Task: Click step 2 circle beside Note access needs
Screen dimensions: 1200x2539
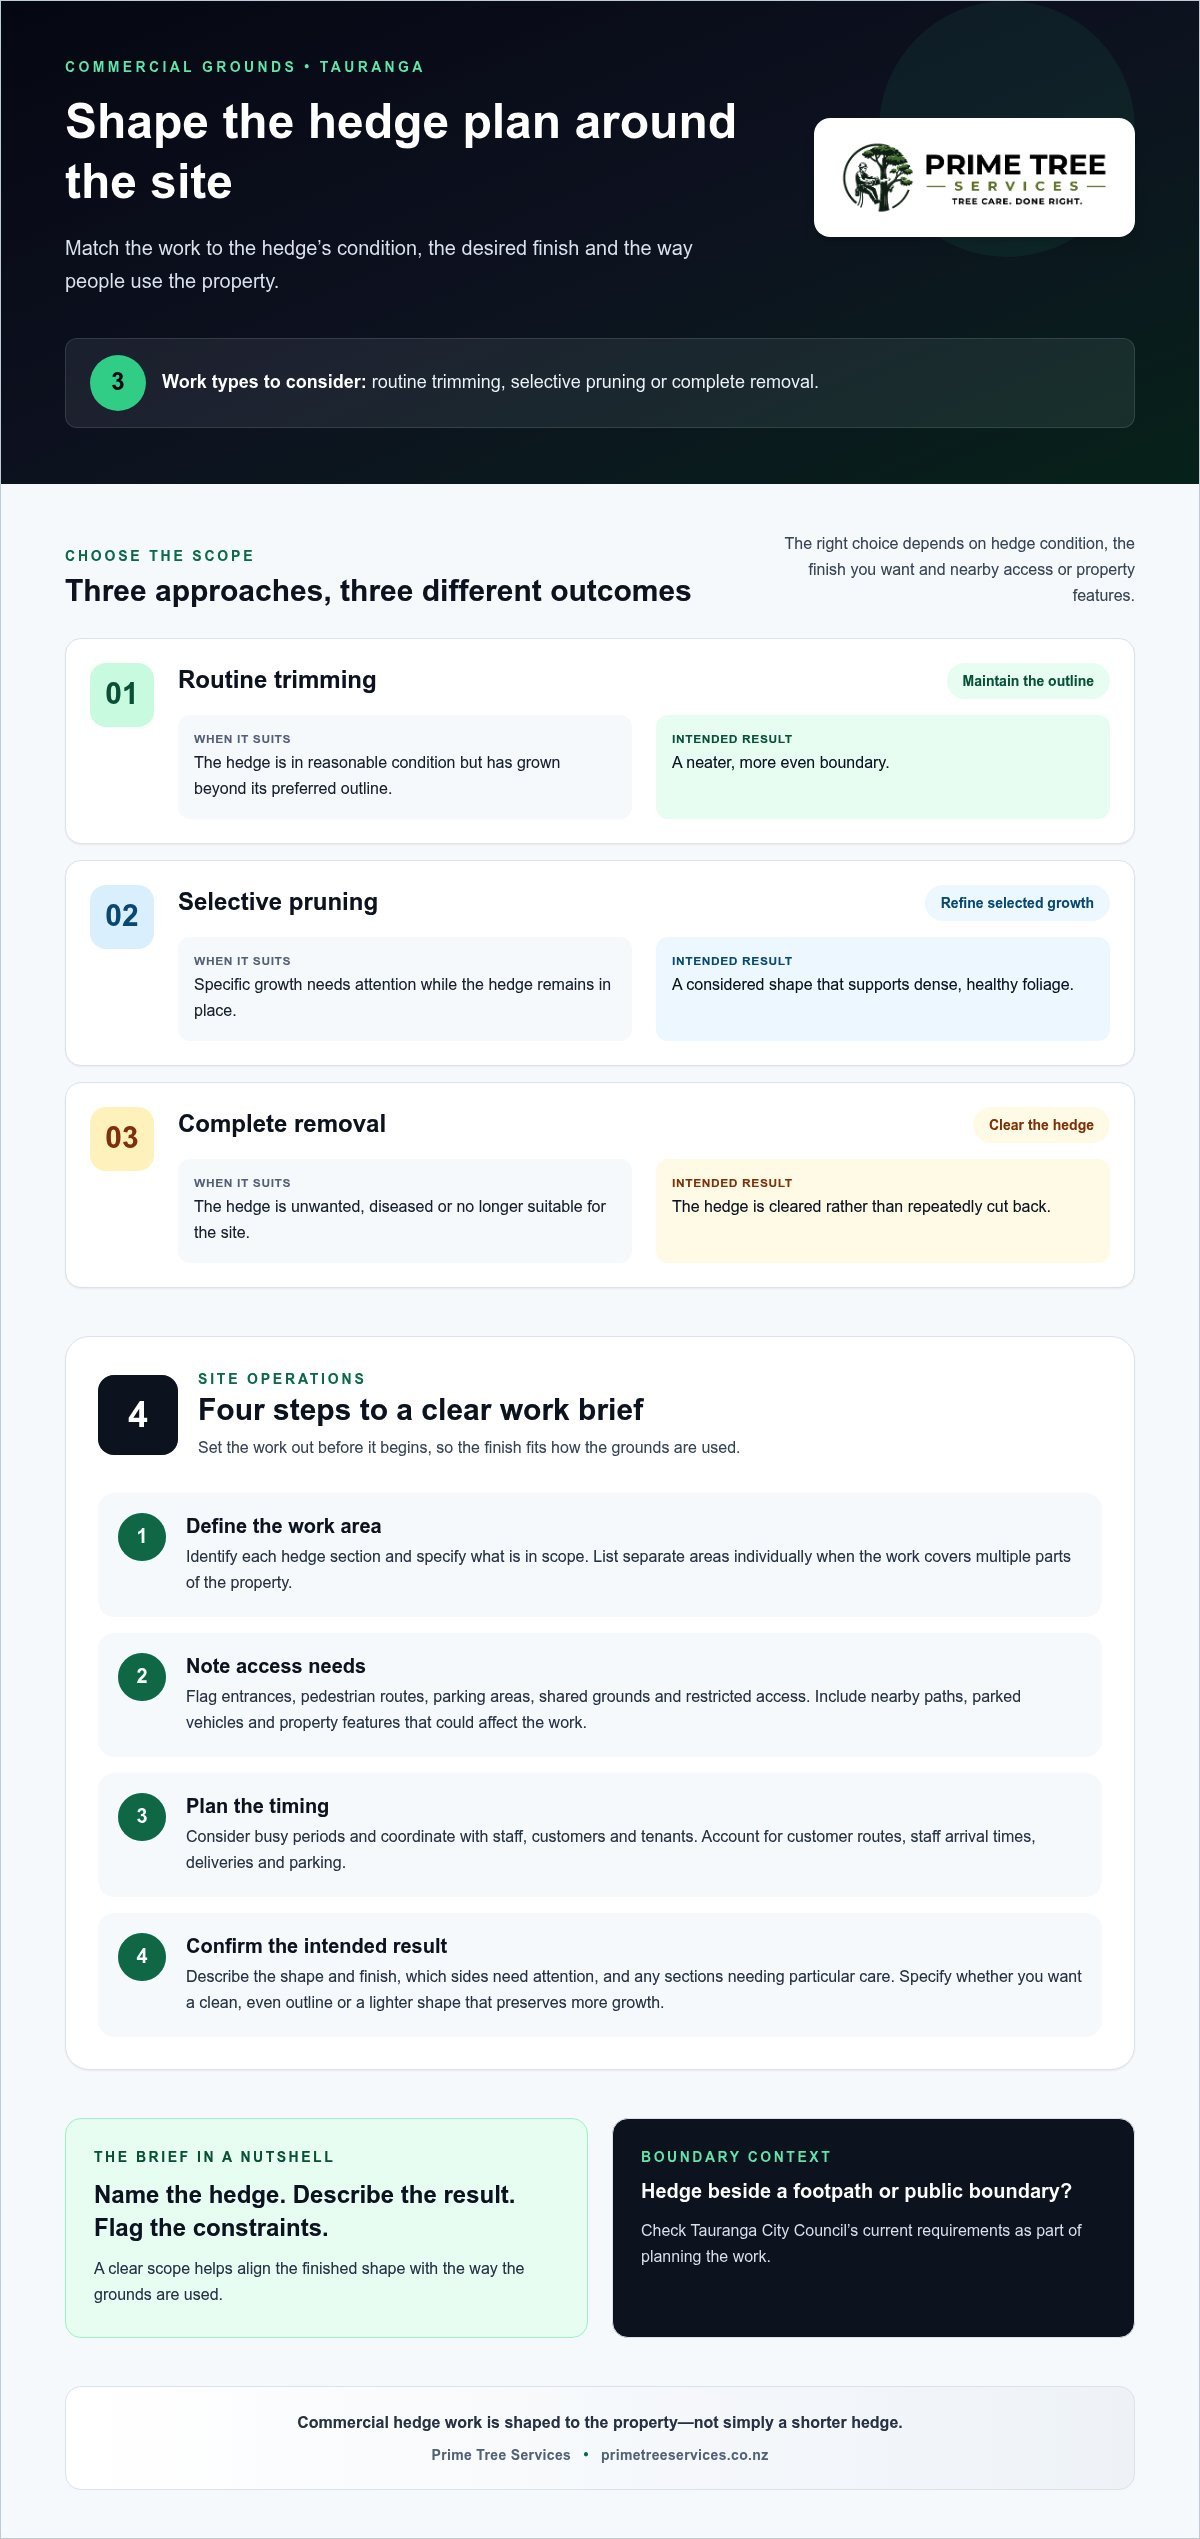Action: (142, 1676)
